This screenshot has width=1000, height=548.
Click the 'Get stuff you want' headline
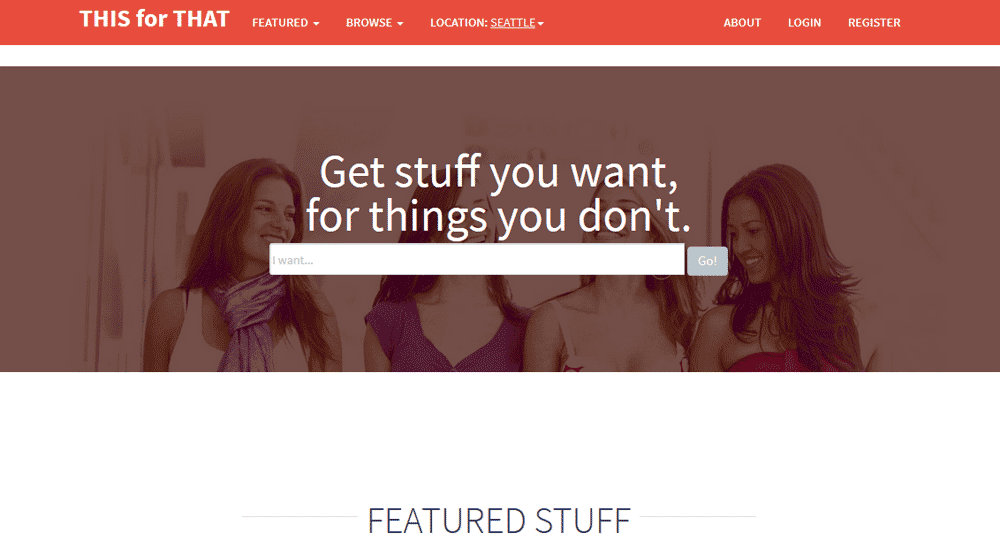coord(498,172)
